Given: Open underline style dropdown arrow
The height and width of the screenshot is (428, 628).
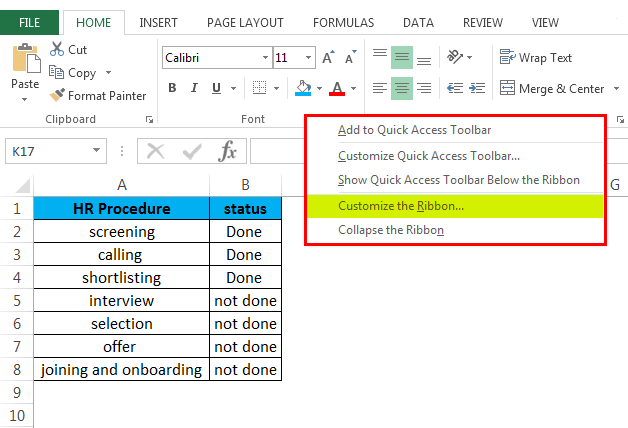Looking at the screenshot, I should [233, 88].
